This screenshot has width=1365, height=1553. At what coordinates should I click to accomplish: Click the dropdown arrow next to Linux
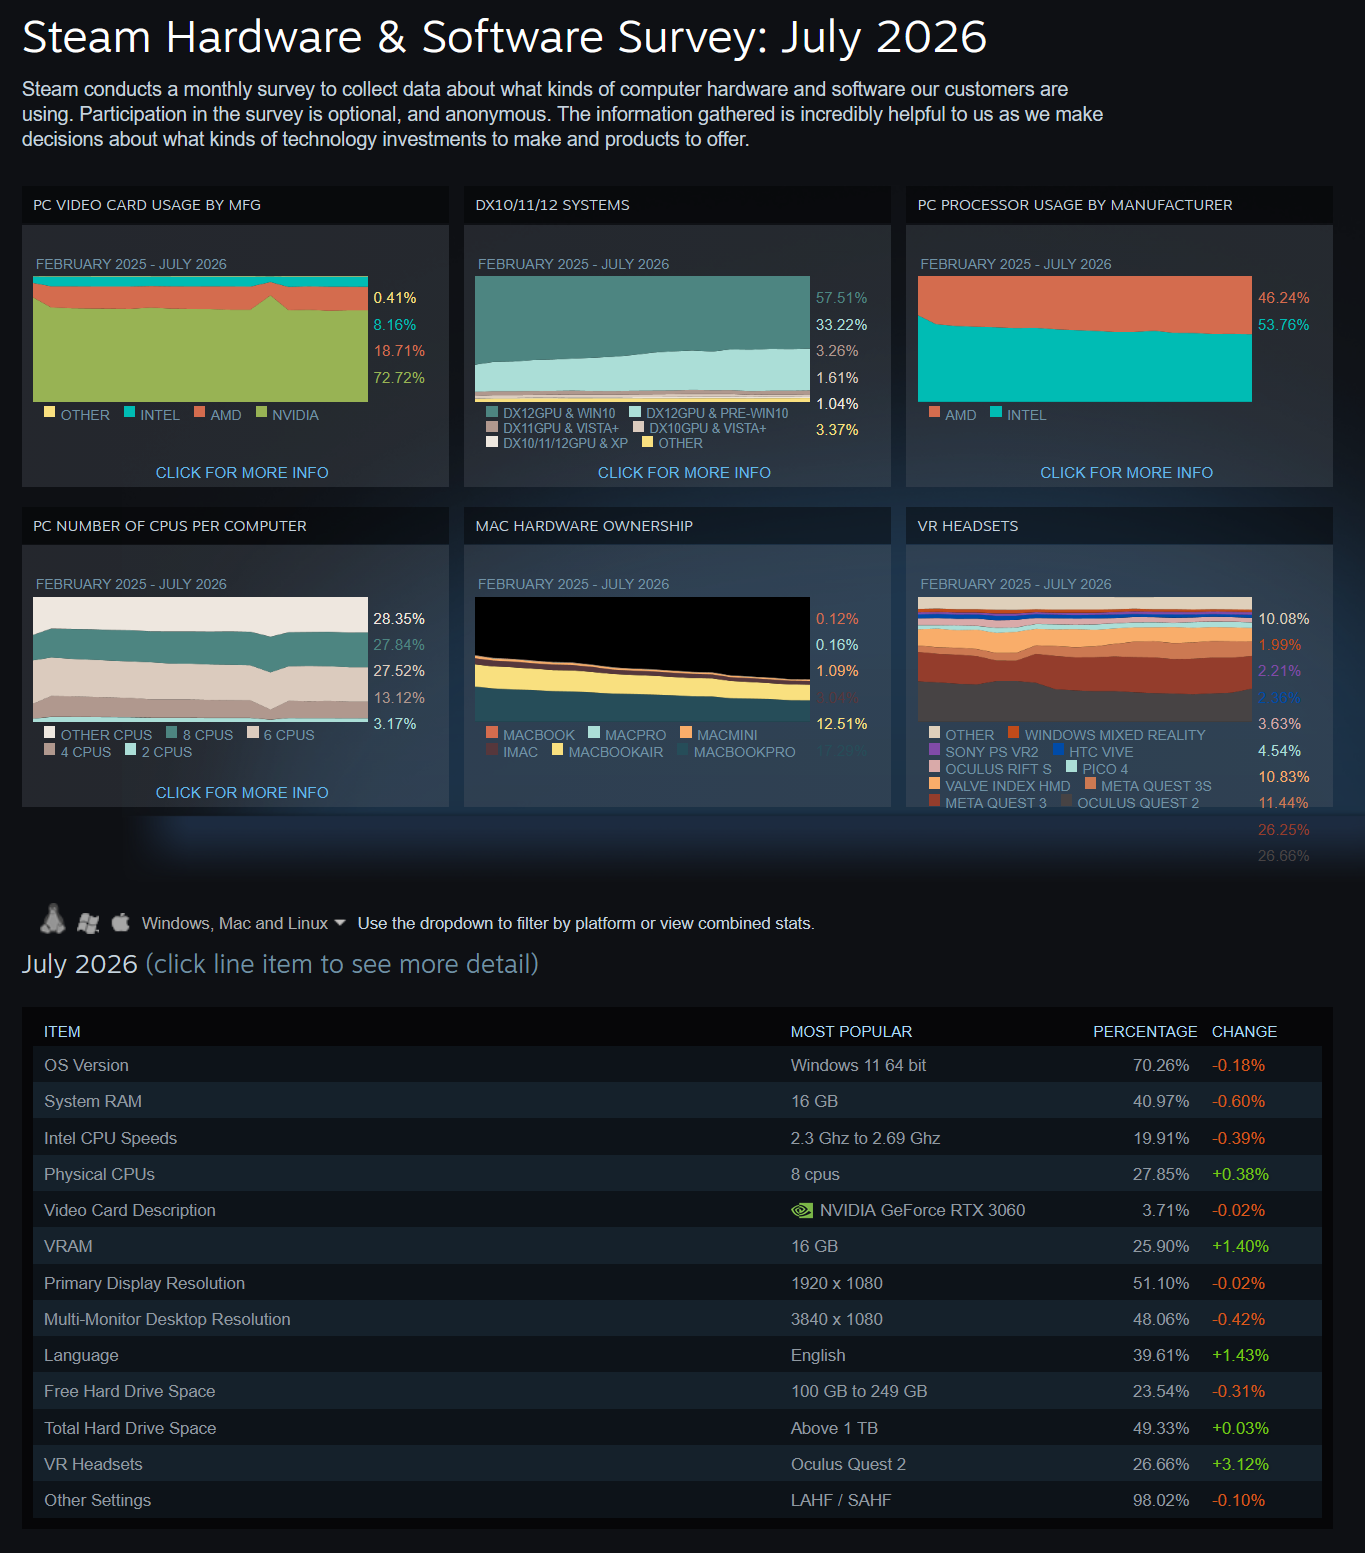[339, 923]
